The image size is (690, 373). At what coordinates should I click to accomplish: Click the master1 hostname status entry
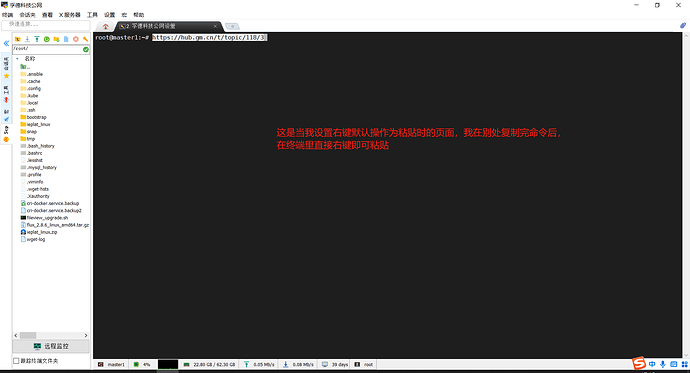click(x=111, y=365)
